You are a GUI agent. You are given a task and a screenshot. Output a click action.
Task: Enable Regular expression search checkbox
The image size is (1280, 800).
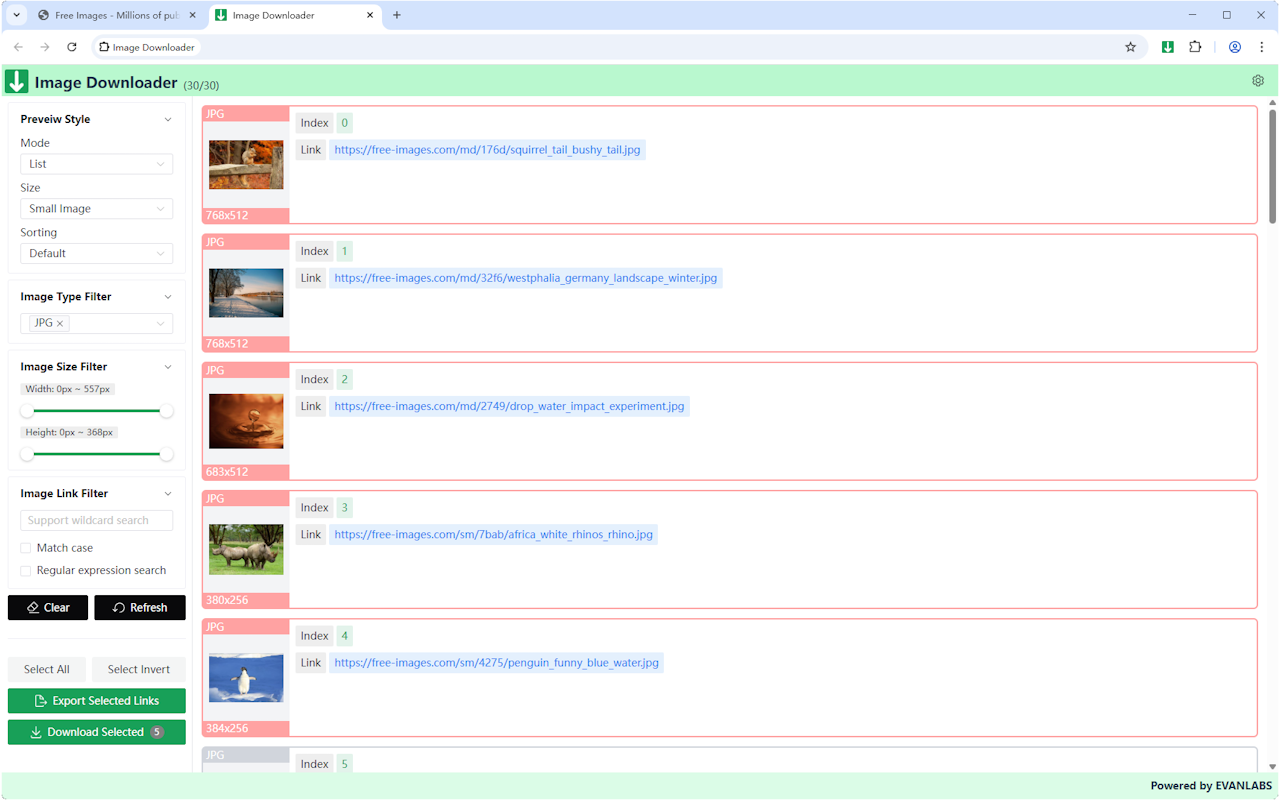tap(26, 571)
